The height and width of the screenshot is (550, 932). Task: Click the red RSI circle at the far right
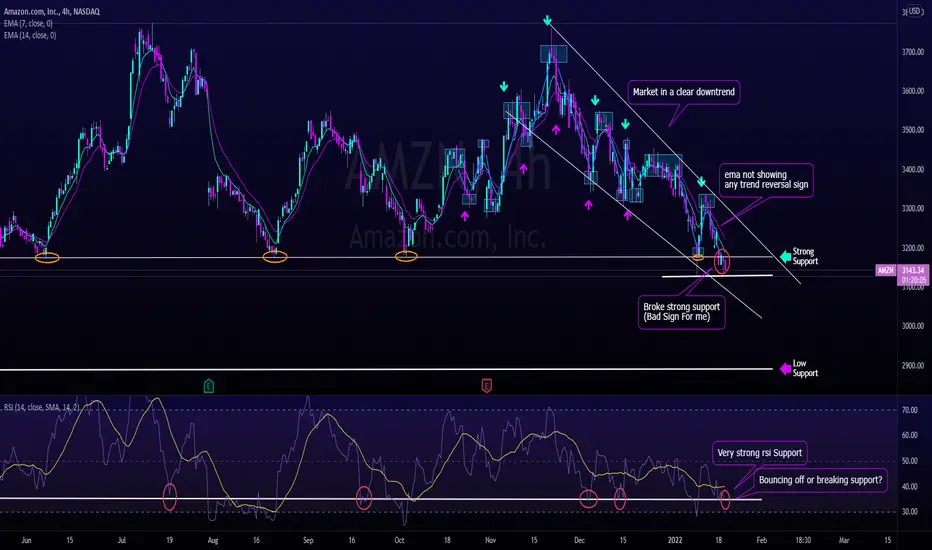pos(725,501)
